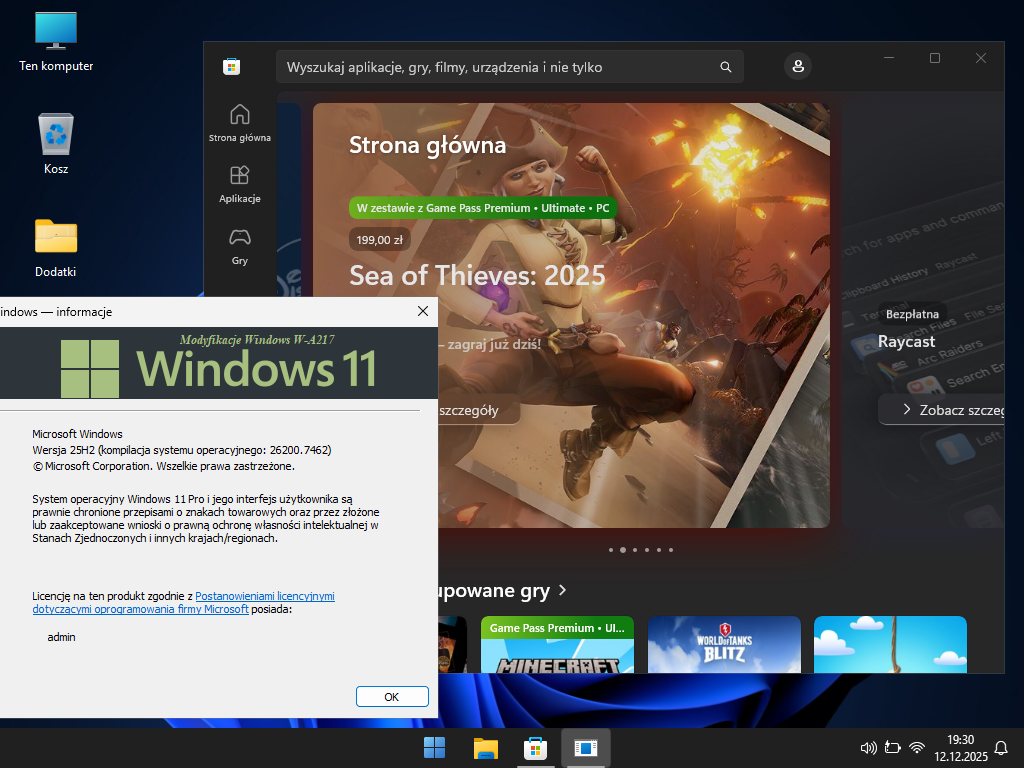Image resolution: width=1024 pixels, height=768 pixels.
Task: Open the Dodatki folder on desktop
Action: point(56,246)
